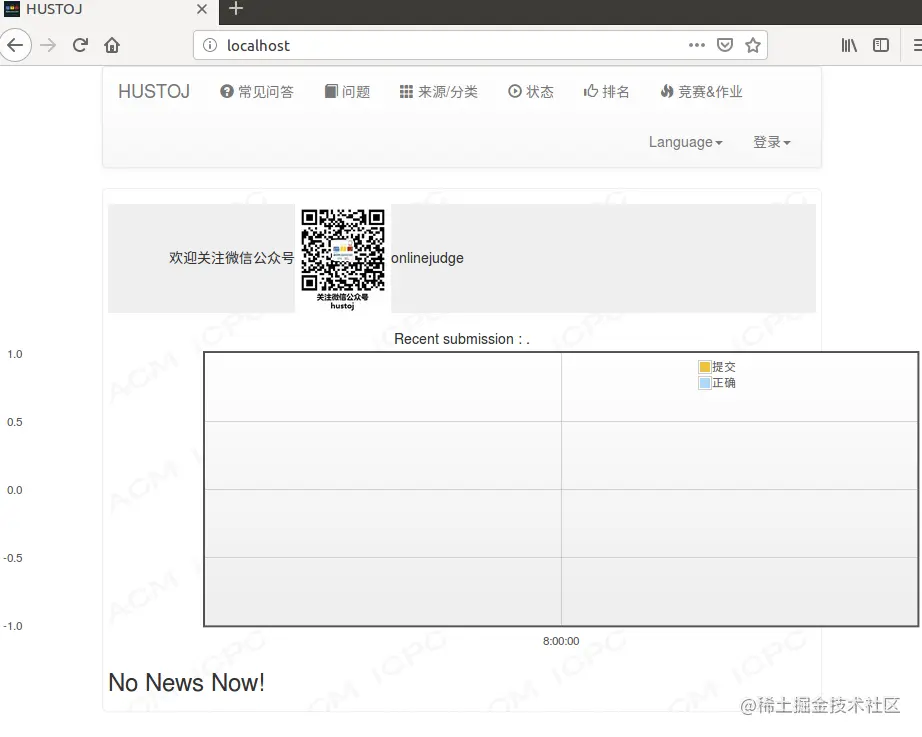Click the 8:00:00 axis label
The image size is (922, 737).
click(x=561, y=641)
